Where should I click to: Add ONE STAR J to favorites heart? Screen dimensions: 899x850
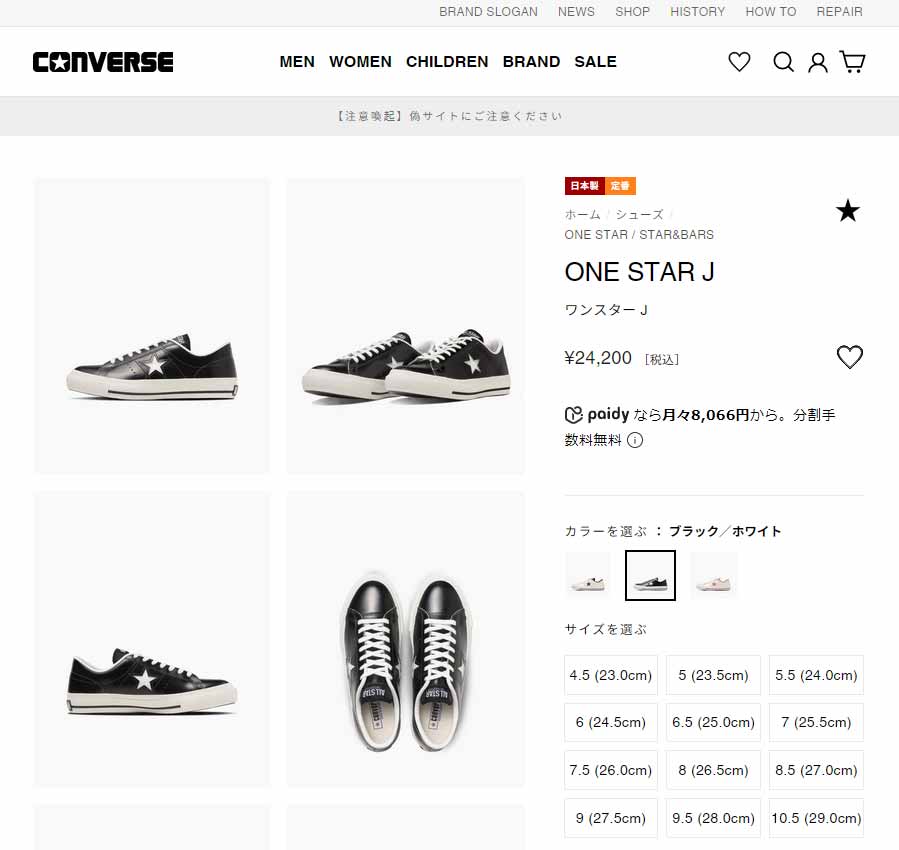(850, 357)
